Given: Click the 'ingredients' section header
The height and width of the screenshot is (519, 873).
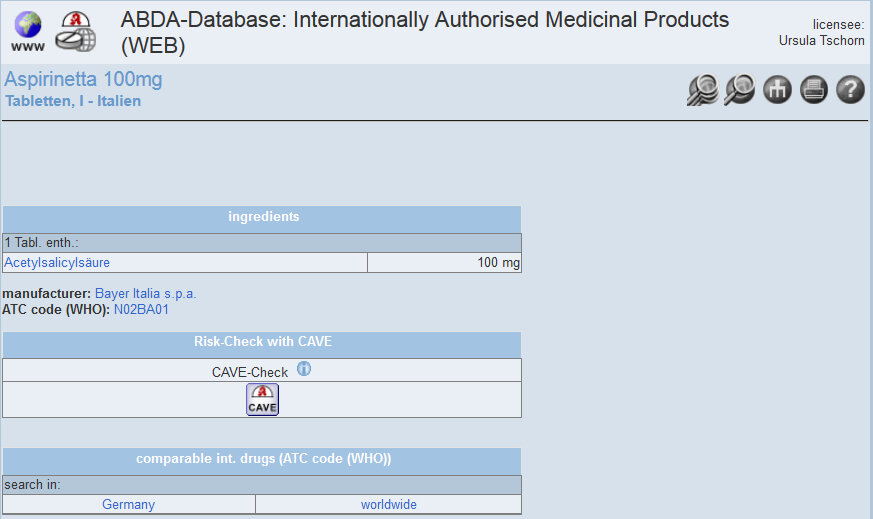Looking at the screenshot, I should tap(262, 219).
